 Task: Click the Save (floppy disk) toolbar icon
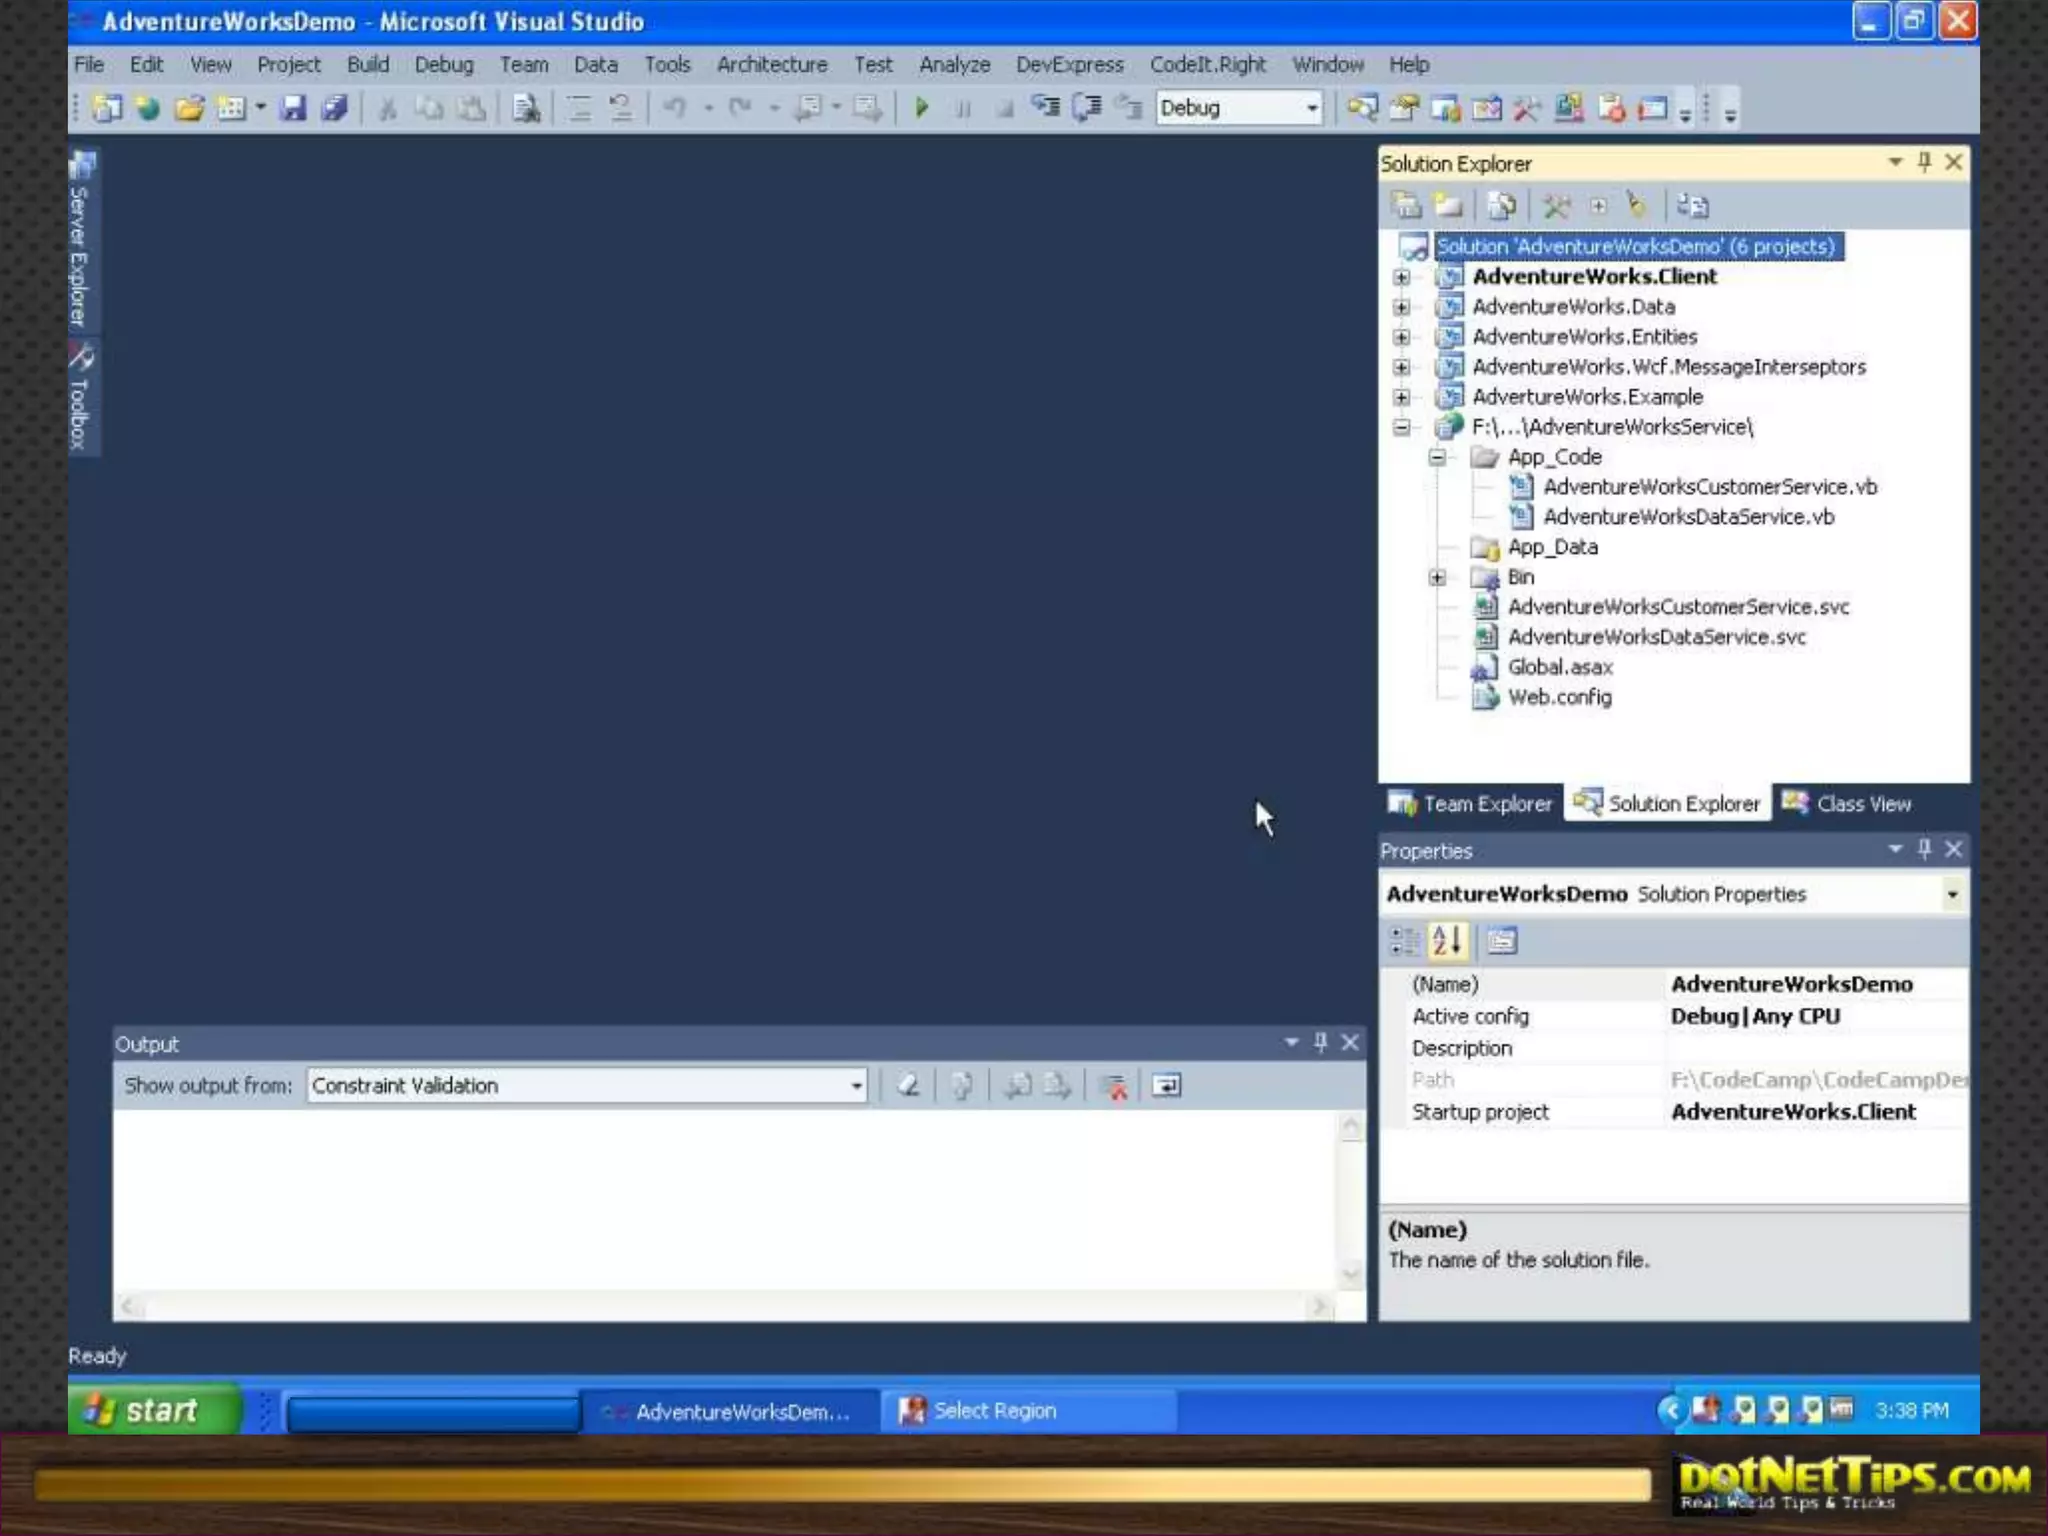(x=292, y=108)
